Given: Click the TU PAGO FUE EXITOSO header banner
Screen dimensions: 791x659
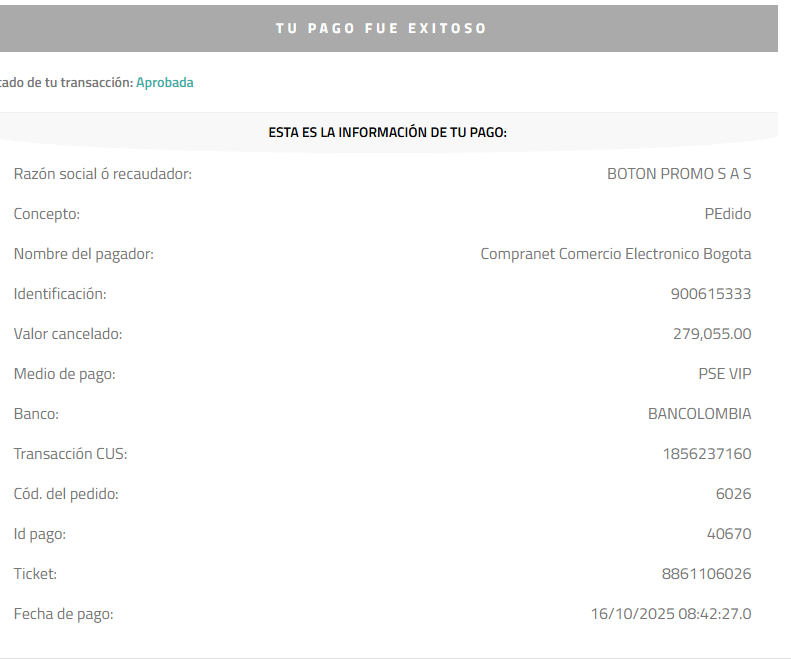Looking at the screenshot, I should [x=388, y=28].
